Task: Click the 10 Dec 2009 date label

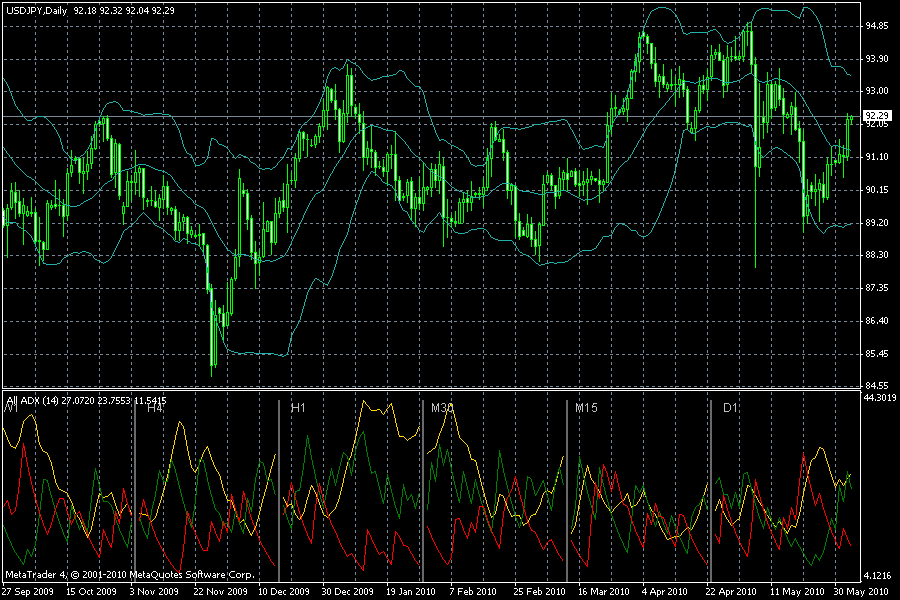Action: pyautogui.click(x=284, y=591)
